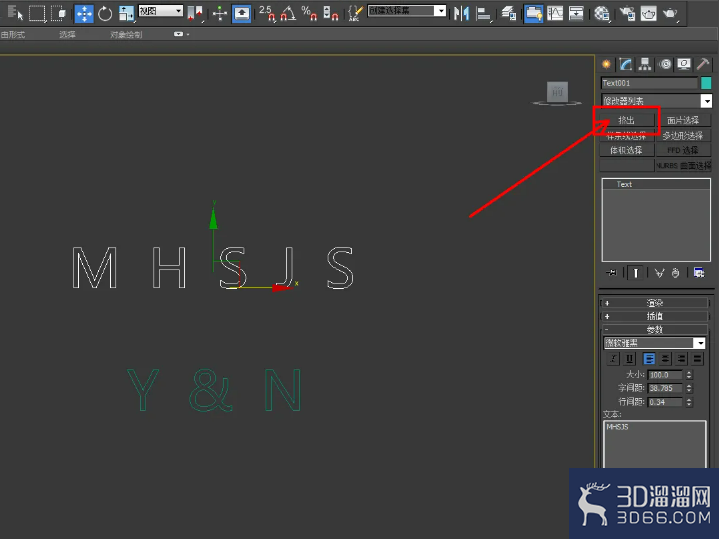Screen dimensions: 719x539
Task: Click the 字间距 spinner arrows
Action: coord(689,388)
